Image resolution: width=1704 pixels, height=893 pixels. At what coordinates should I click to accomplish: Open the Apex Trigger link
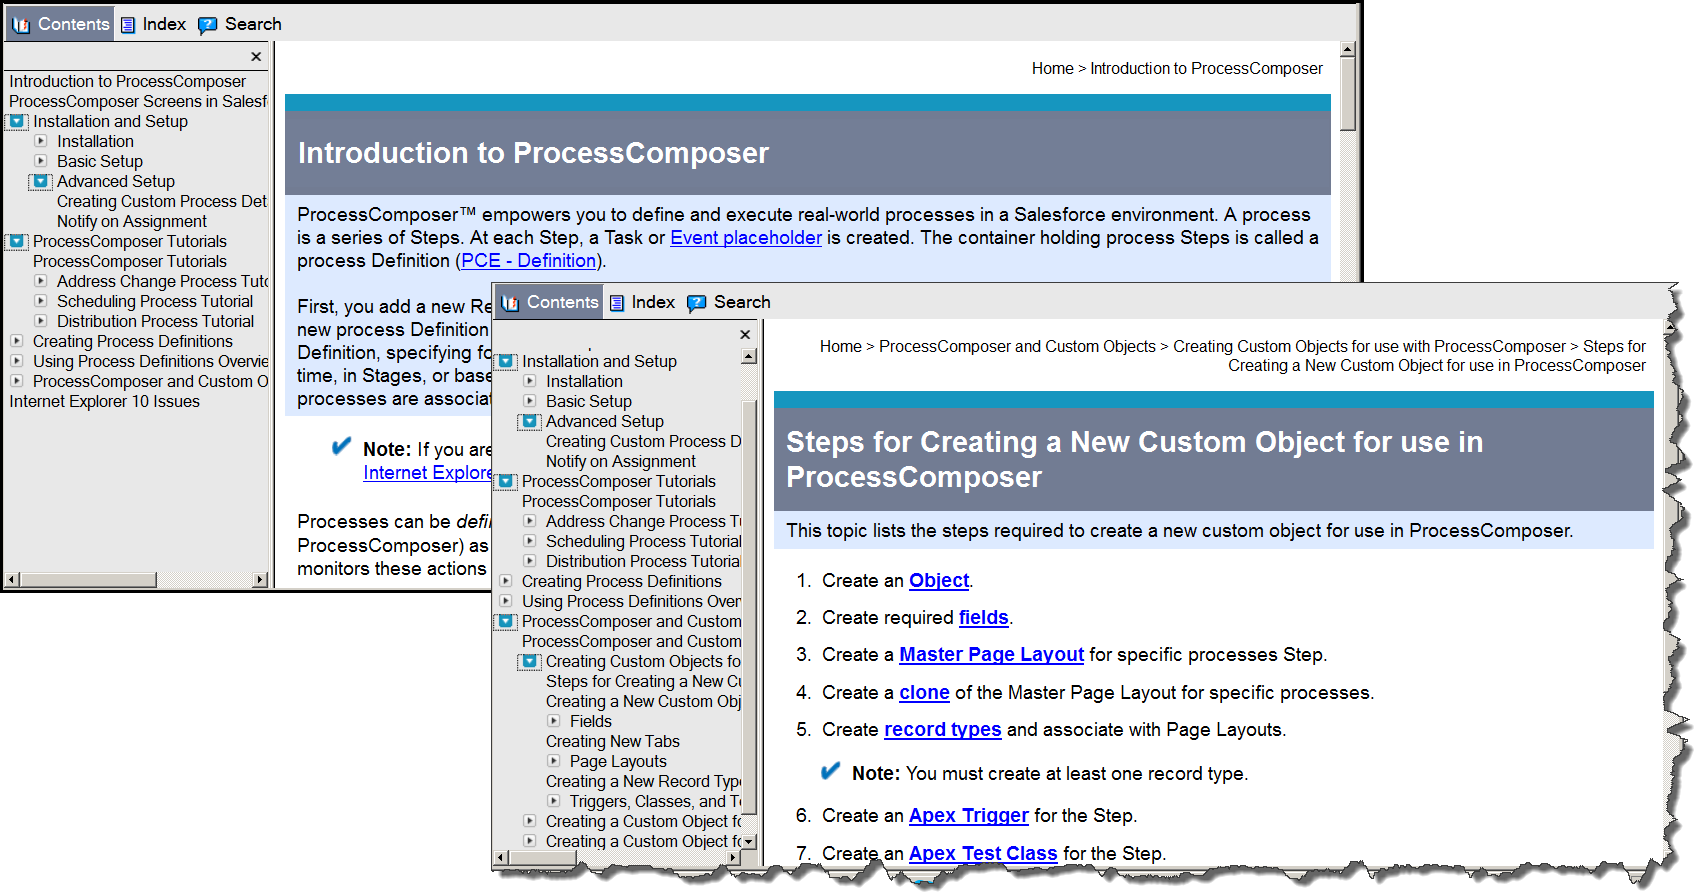[968, 816]
